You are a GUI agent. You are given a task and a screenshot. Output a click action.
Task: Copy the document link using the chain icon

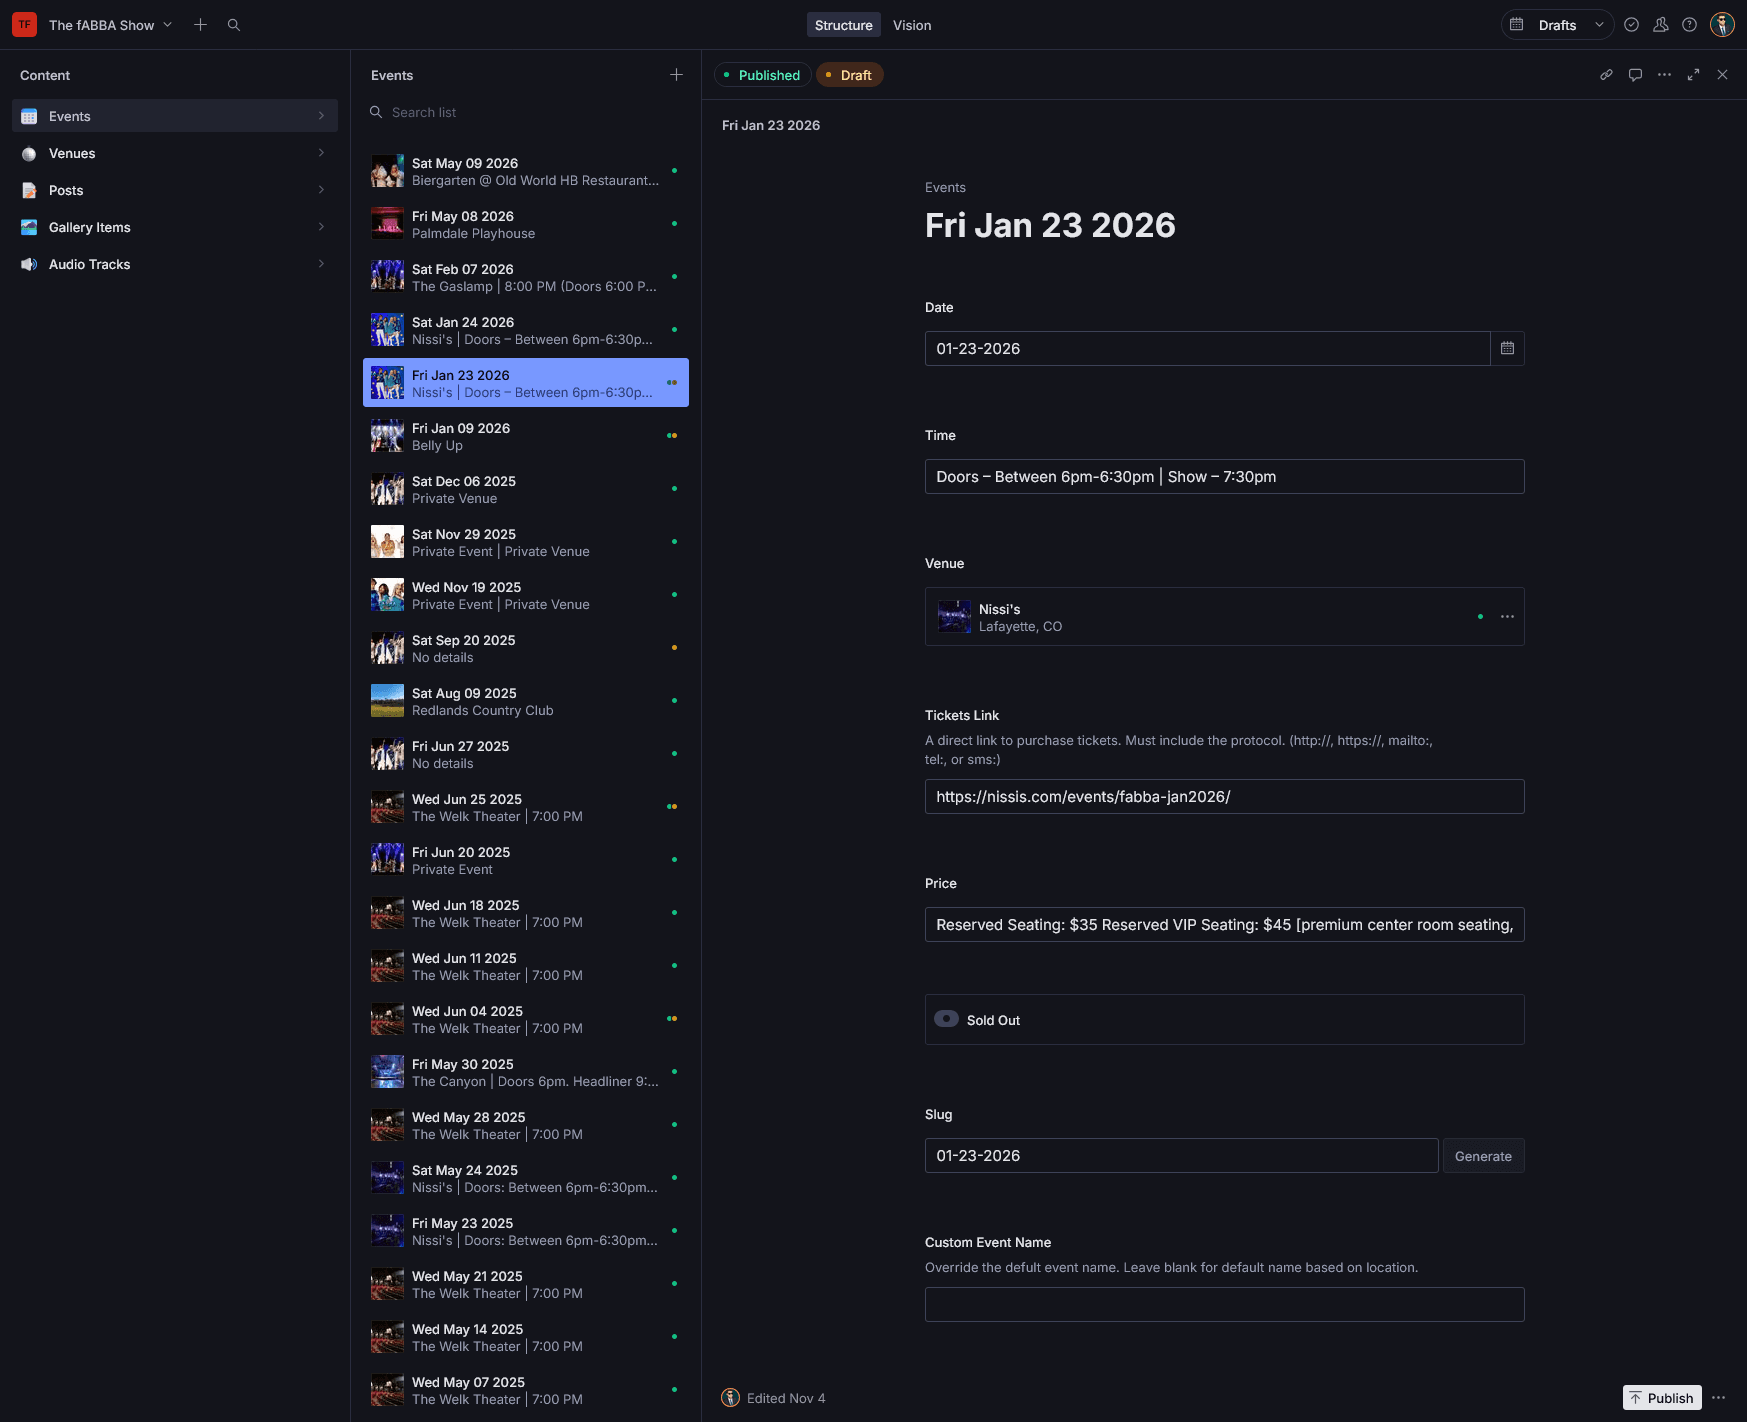tap(1606, 74)
